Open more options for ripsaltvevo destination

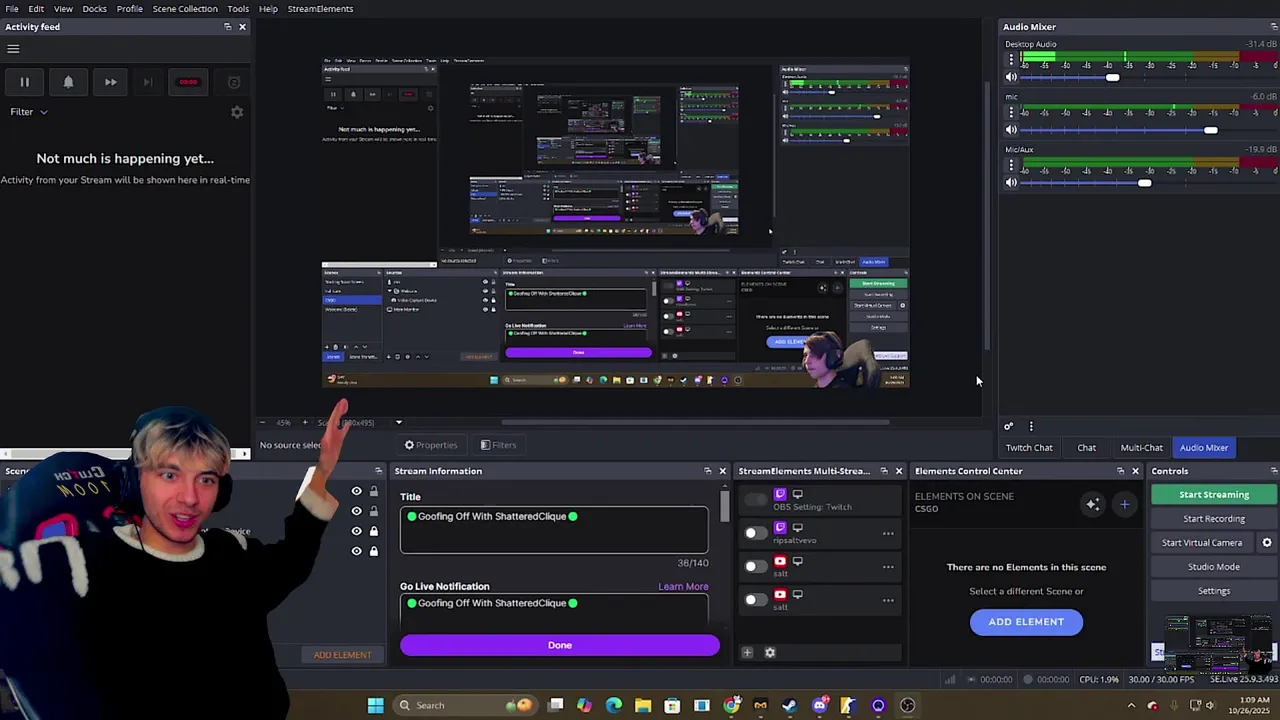[x=888, y=533]
